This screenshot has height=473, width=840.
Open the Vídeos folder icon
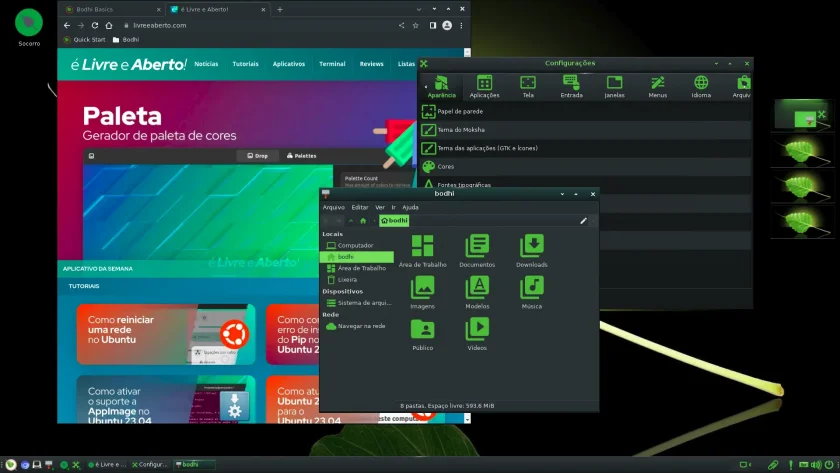pyautogui.click(x=477, y=334)
